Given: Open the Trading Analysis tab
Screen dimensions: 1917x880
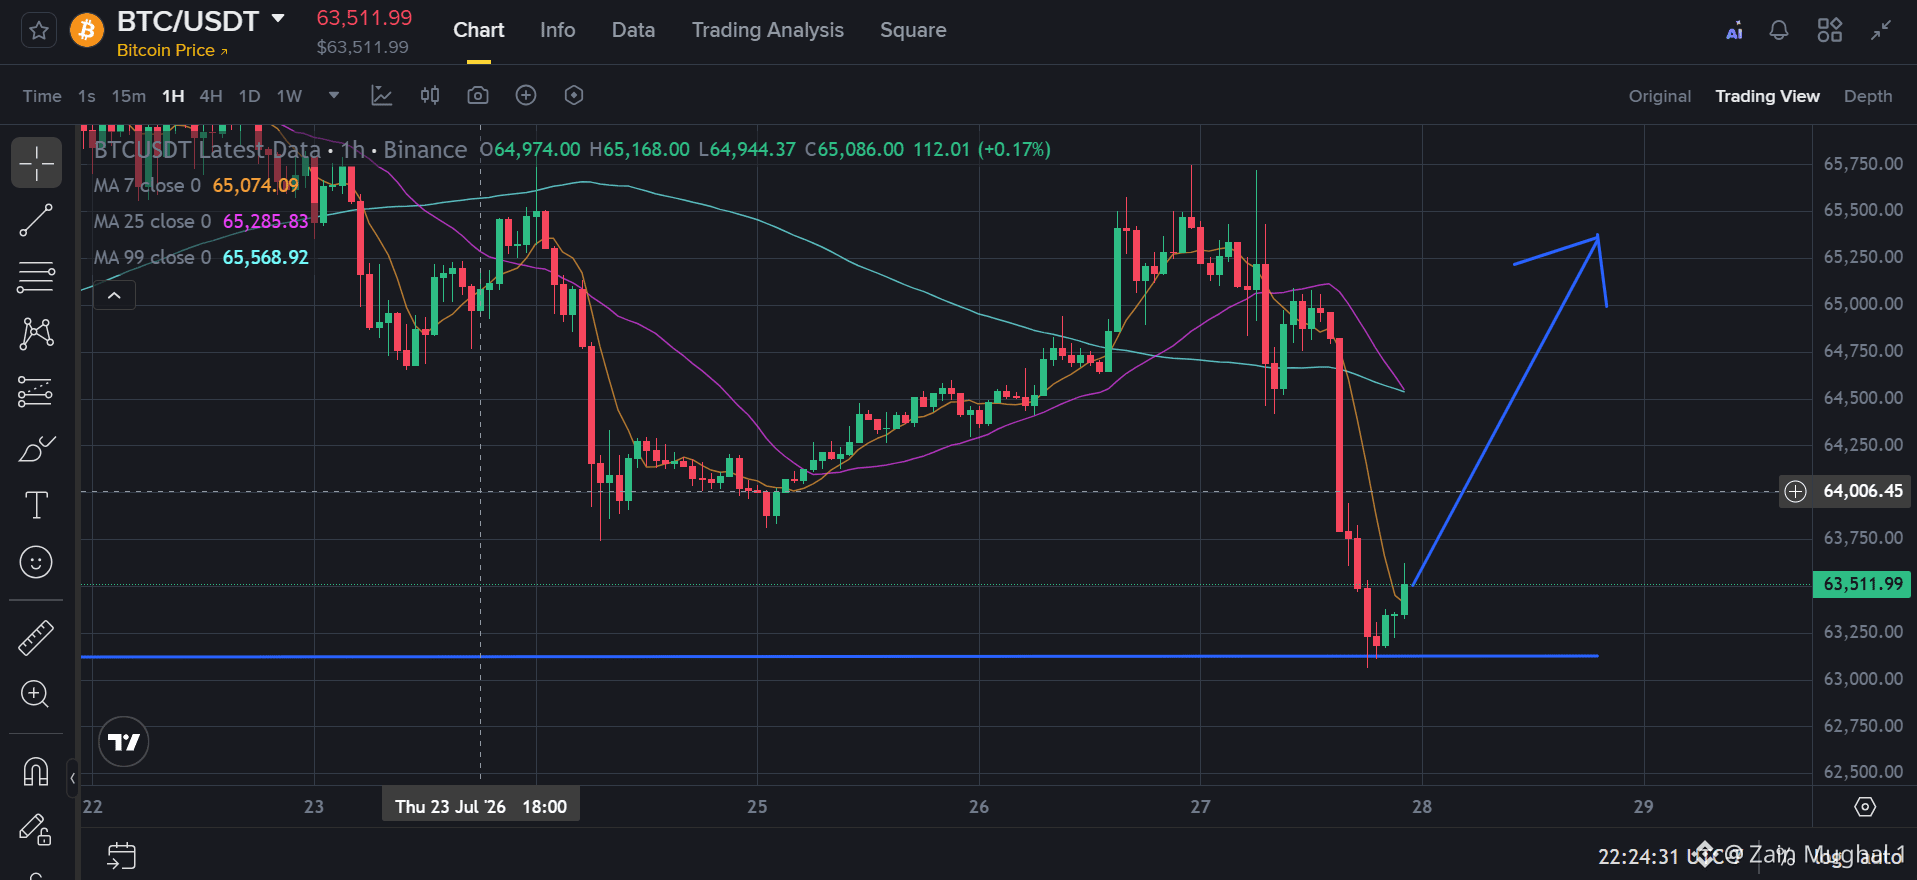Looking at the screenshot, I should pyautogui.click(x=768, y=30).
